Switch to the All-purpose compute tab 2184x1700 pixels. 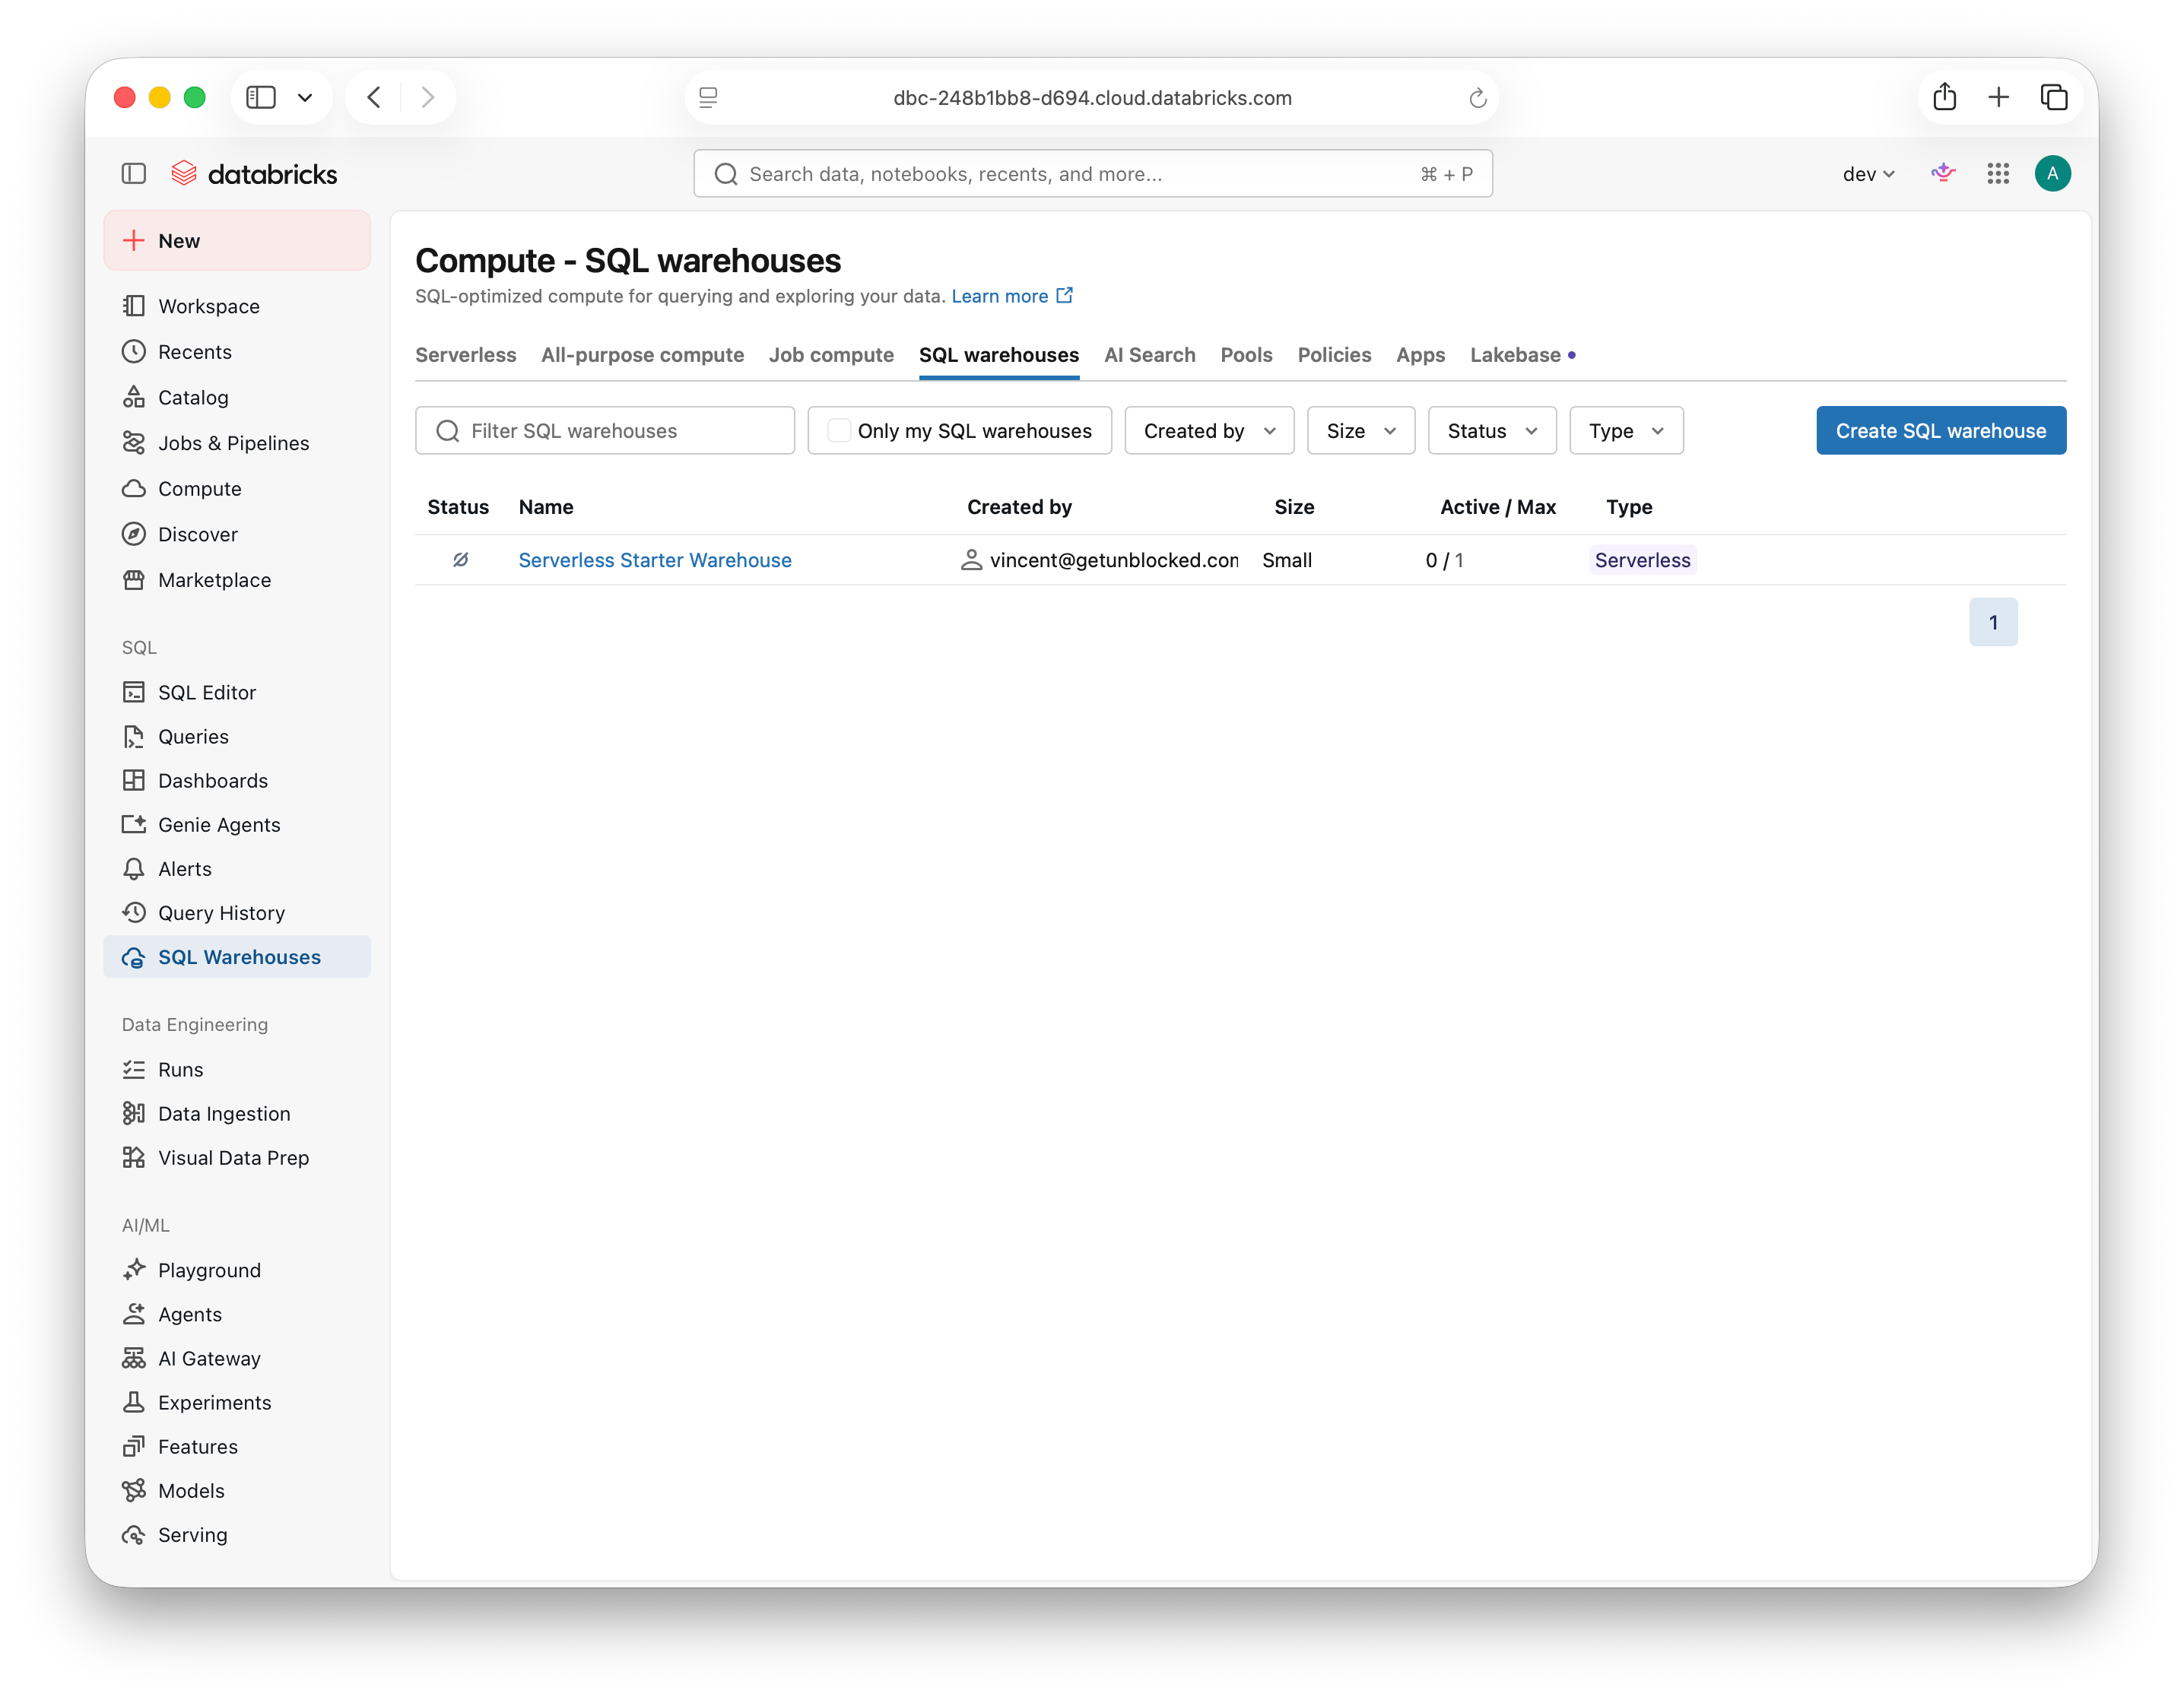tap(642, 355)
